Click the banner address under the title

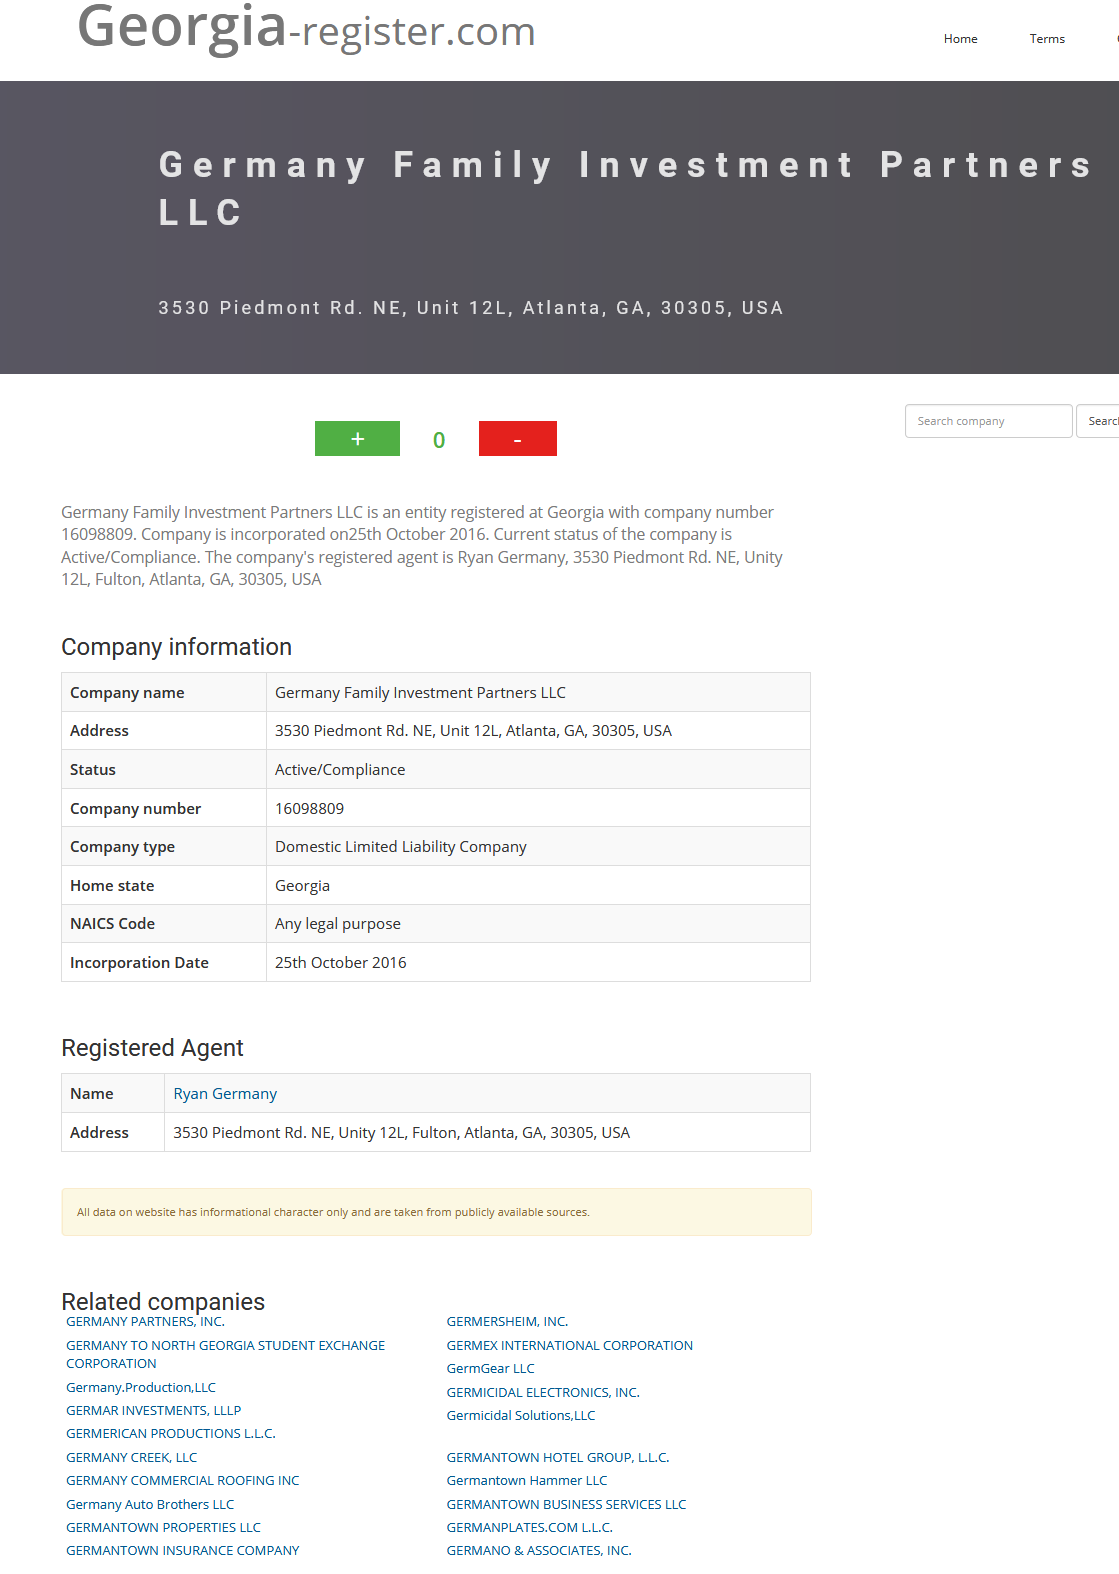pos(471,308)
